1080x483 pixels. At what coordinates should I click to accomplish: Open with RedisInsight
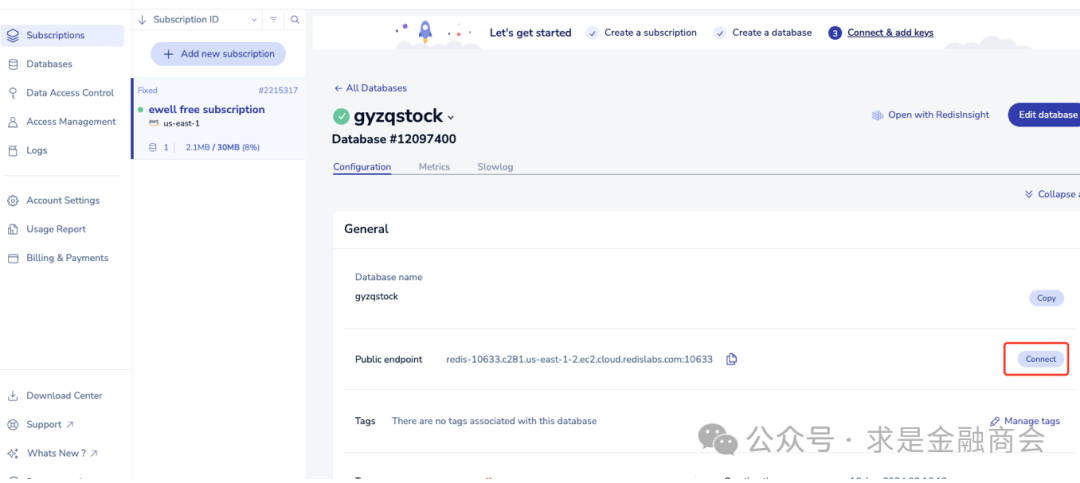(931, 115)
